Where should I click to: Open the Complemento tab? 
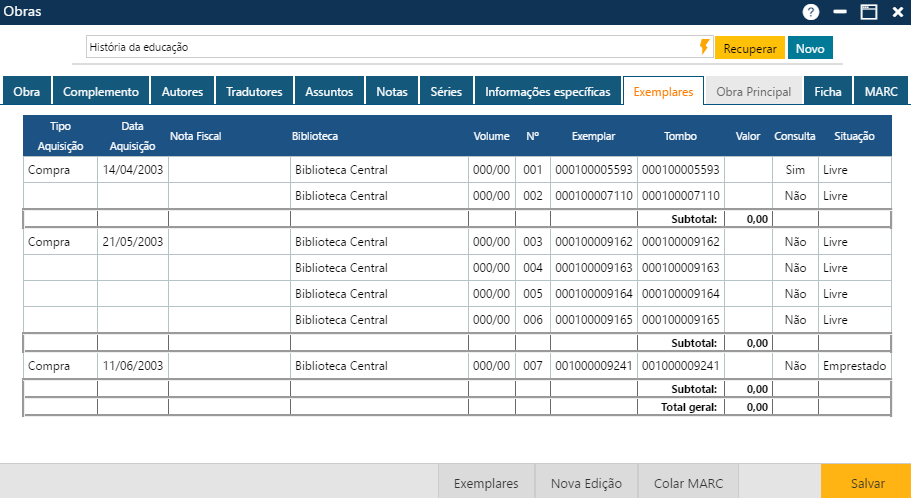[x=101, y=92]
